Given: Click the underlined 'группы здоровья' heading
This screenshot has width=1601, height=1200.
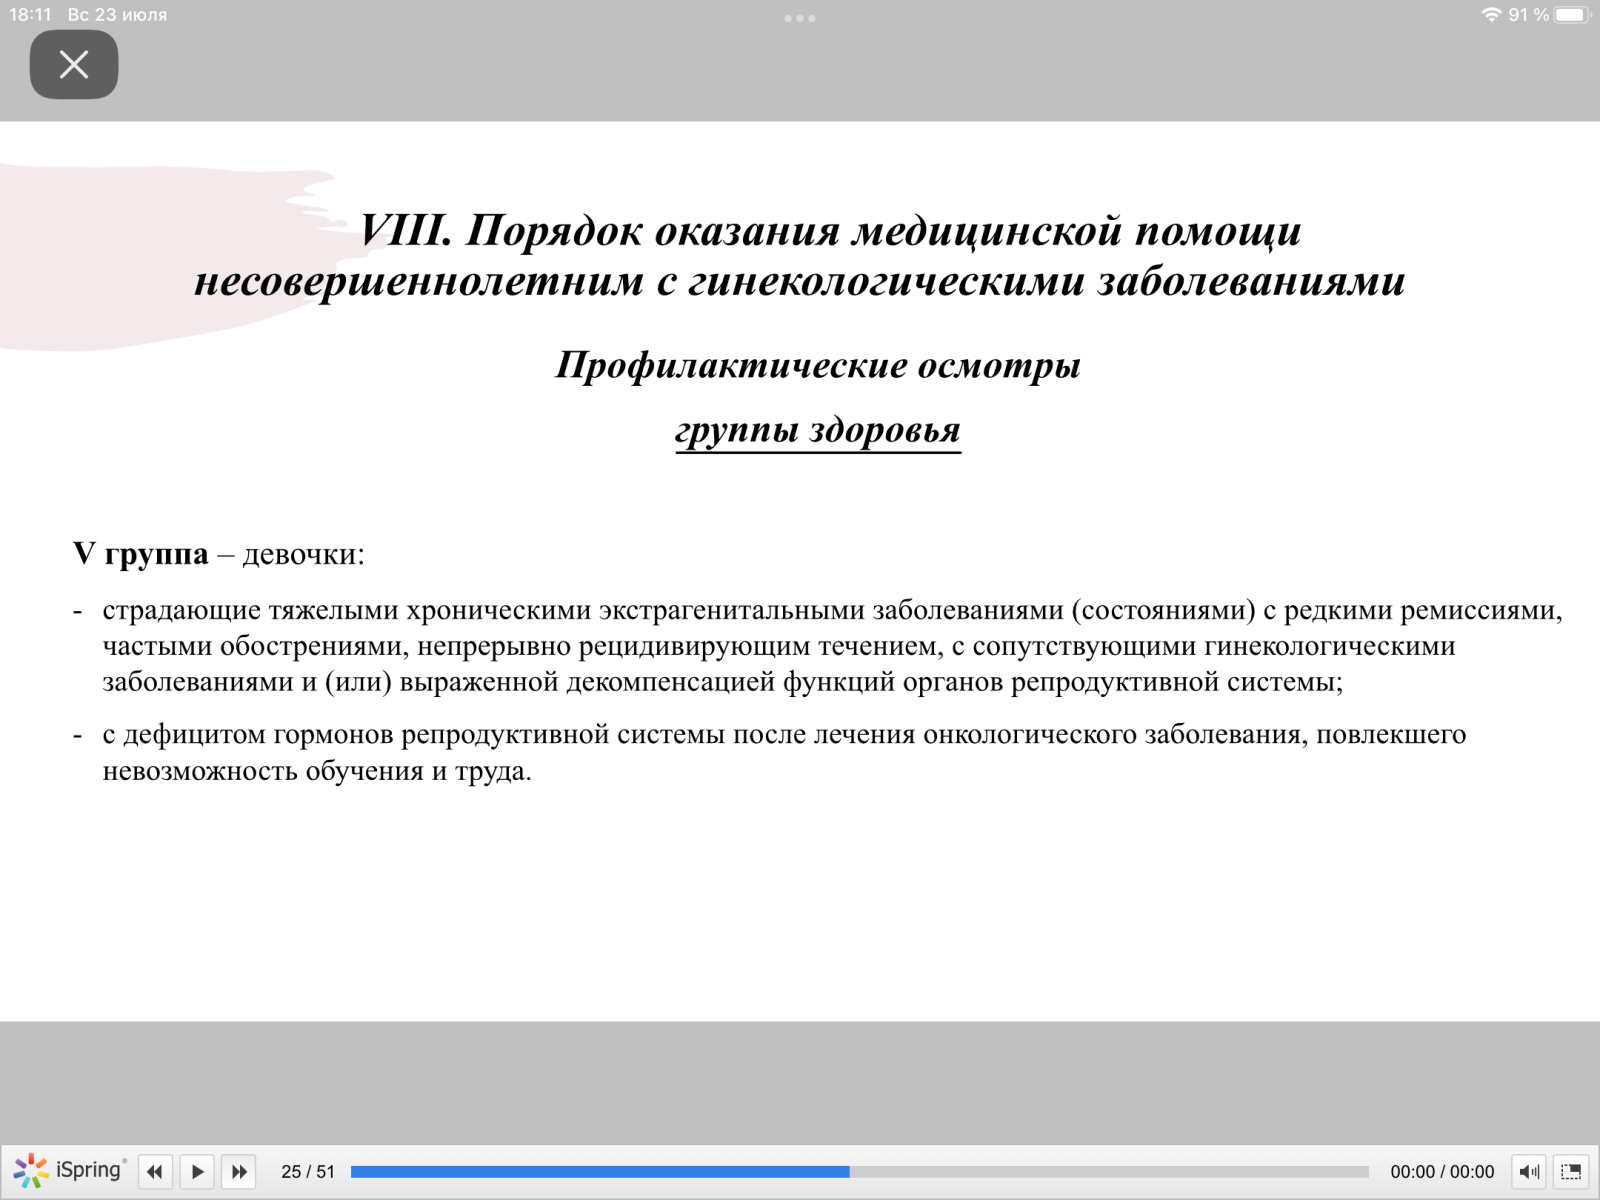Looking at the screenshot, I should tap(818, 430).
